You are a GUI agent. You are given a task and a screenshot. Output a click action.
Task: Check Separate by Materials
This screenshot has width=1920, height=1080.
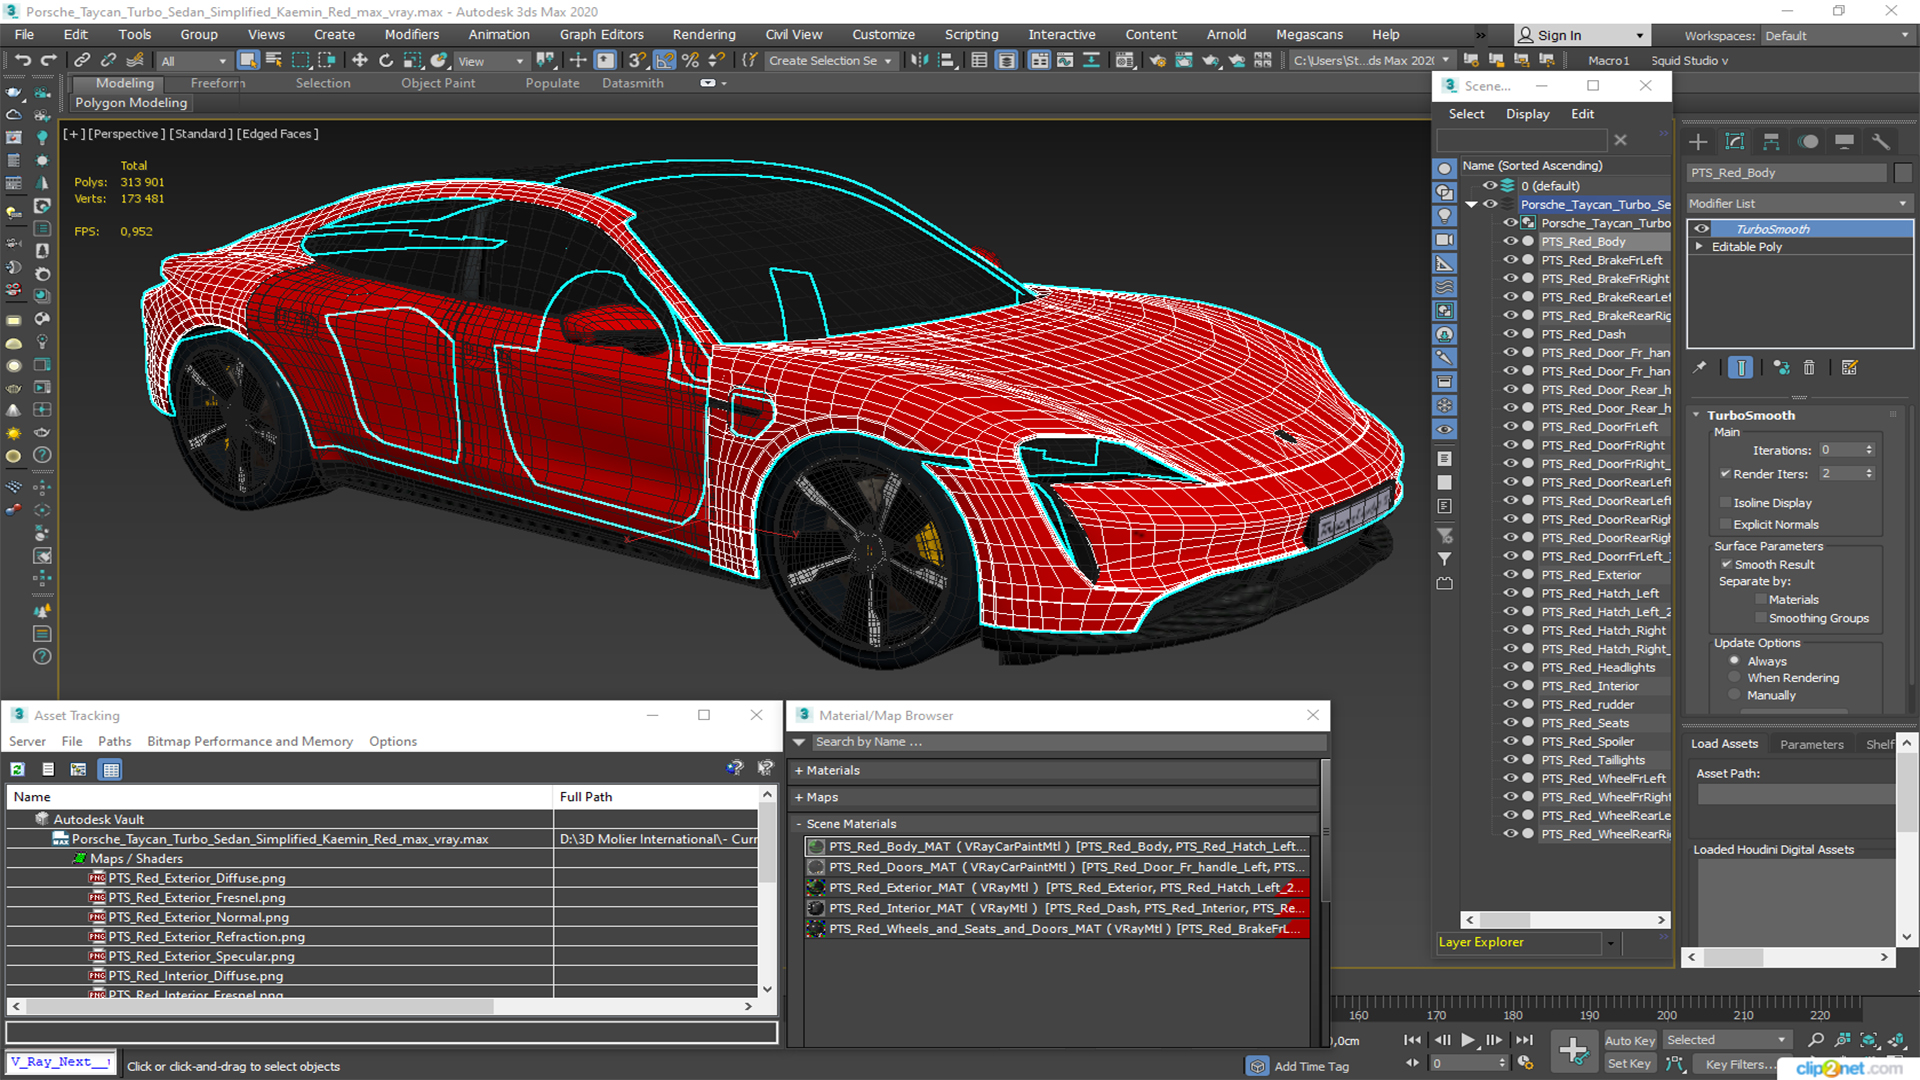click(x=1761, y=599)
